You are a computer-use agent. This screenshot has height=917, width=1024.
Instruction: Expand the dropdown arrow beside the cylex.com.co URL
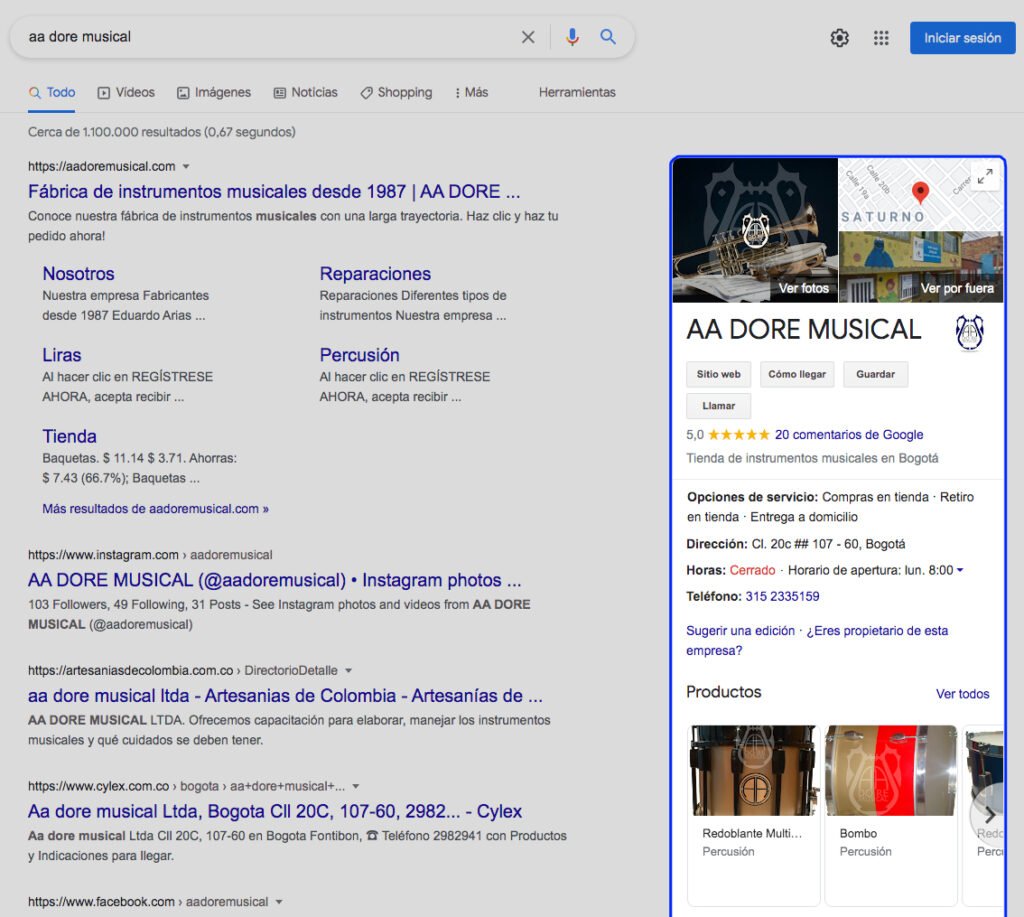tap(356, 786)
